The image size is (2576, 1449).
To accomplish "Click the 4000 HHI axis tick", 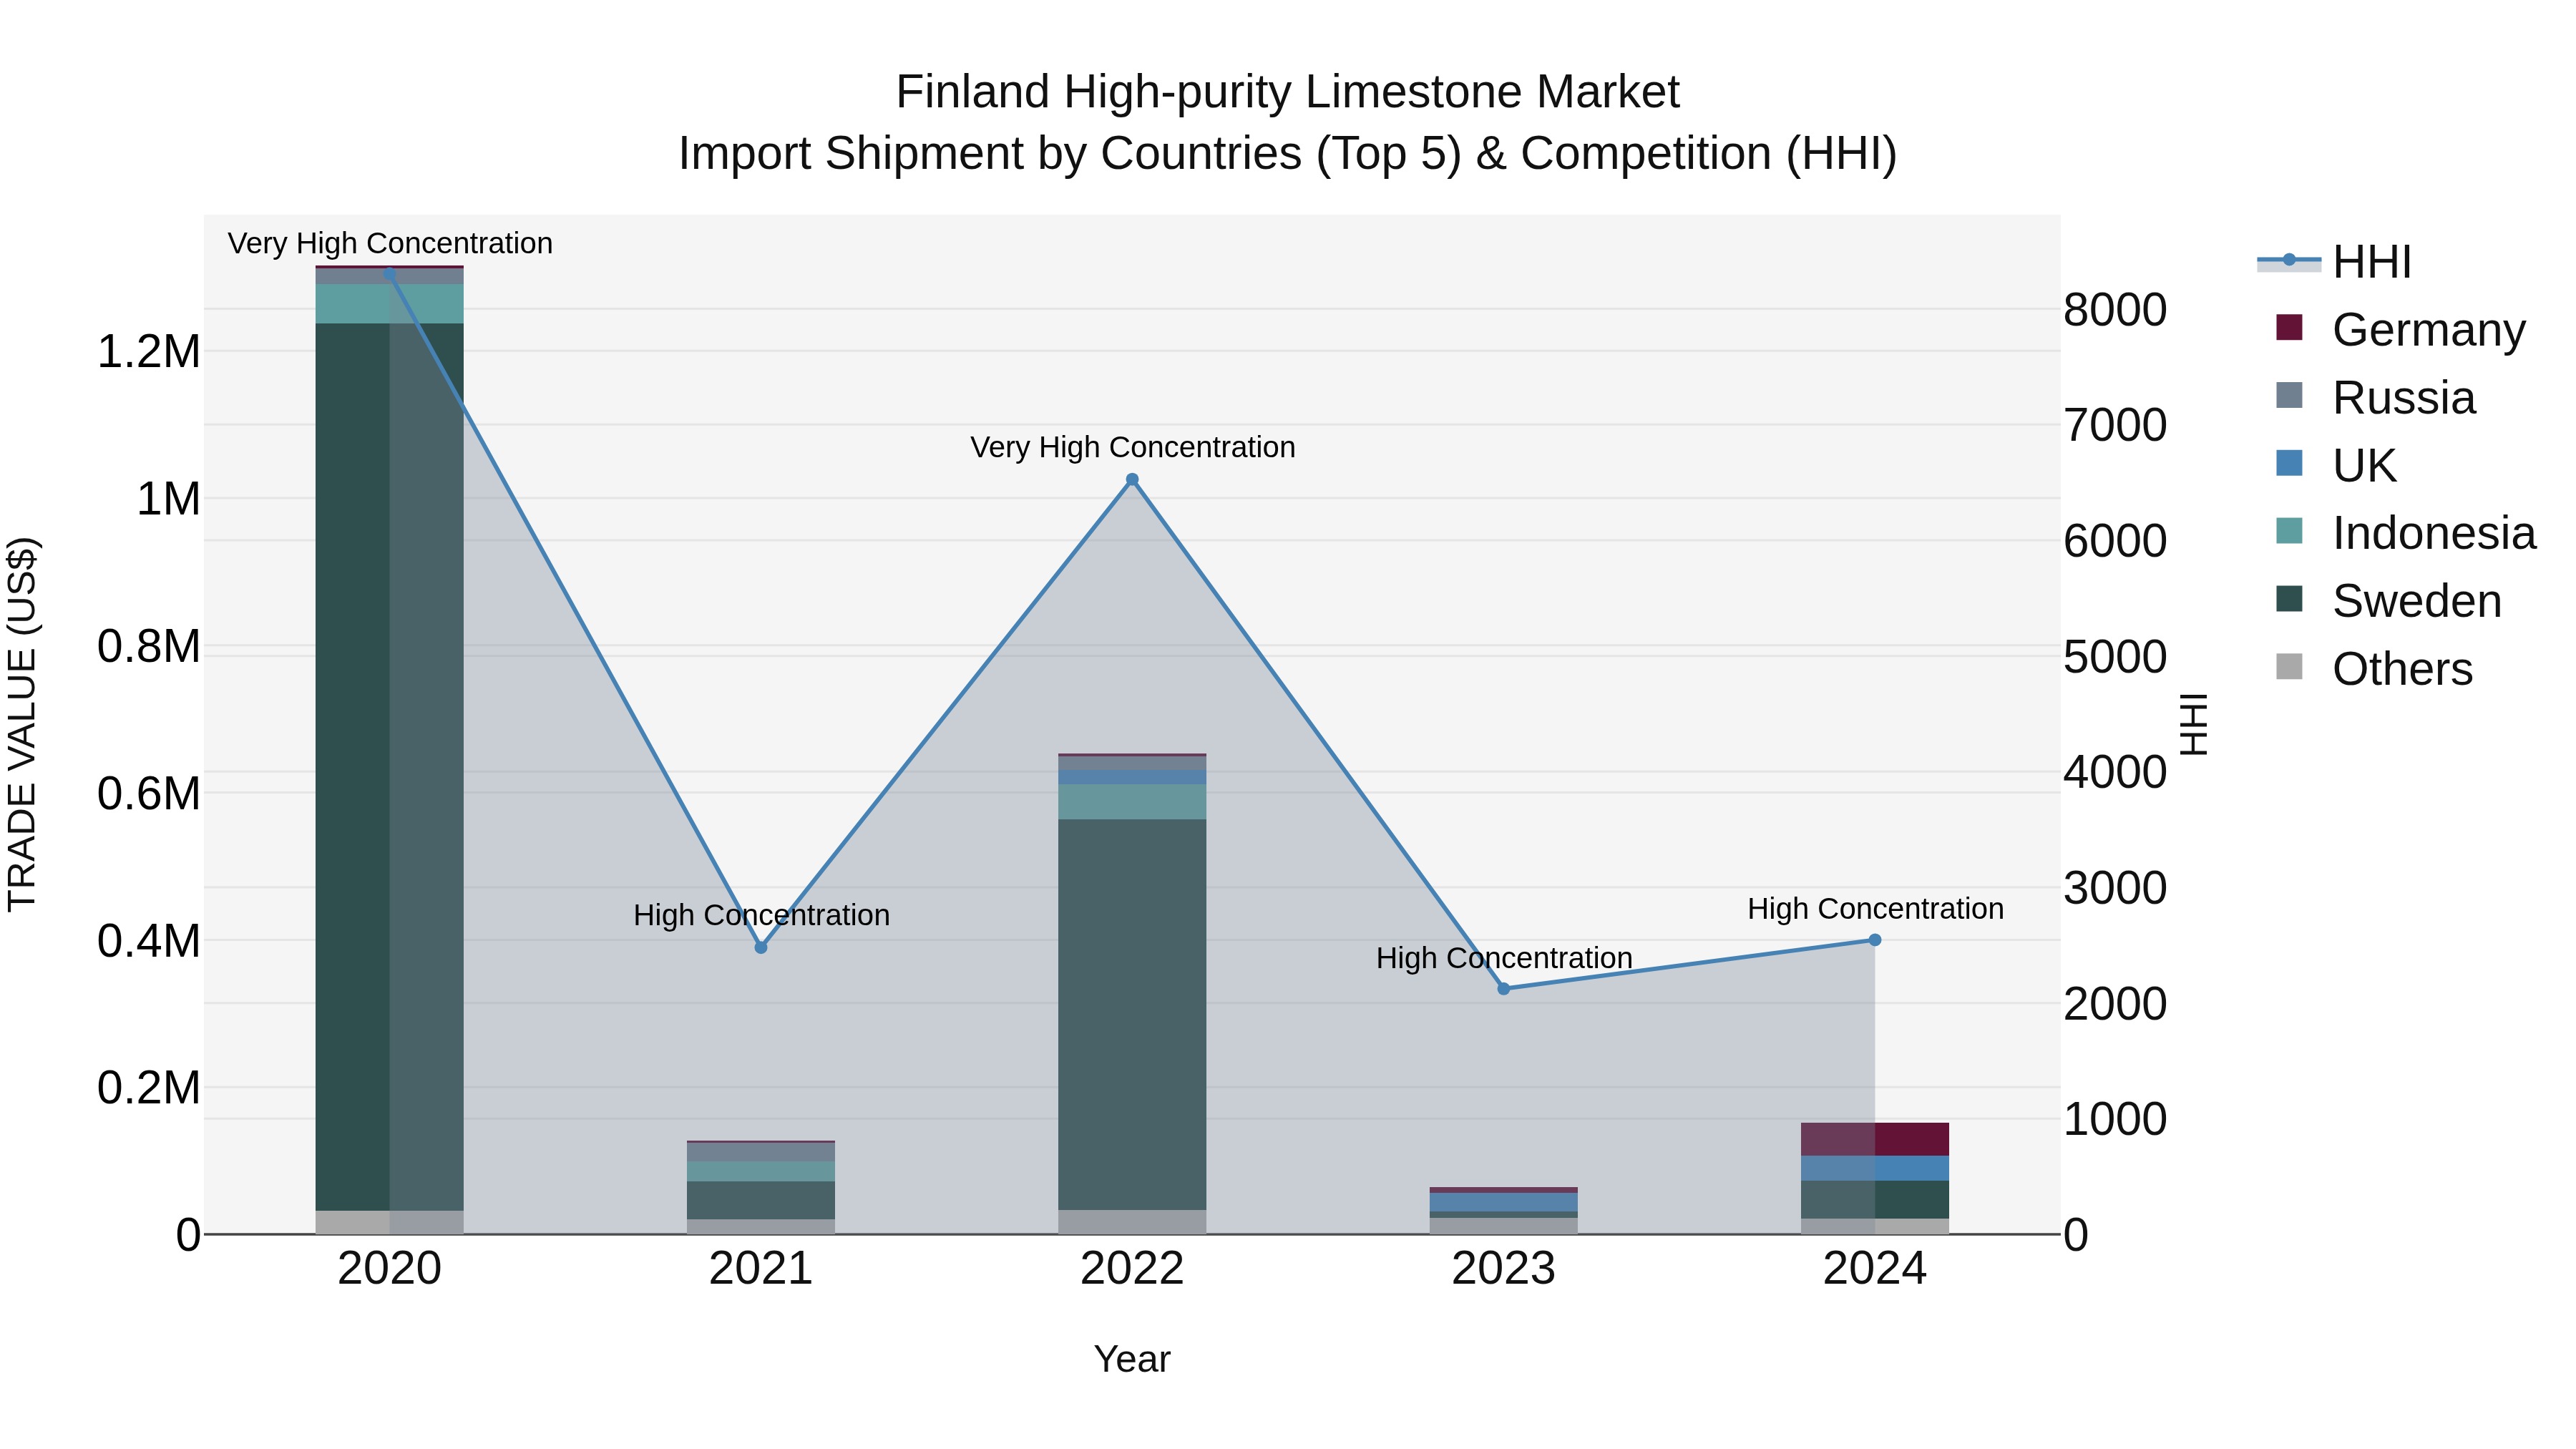I will click(2115, 772).
